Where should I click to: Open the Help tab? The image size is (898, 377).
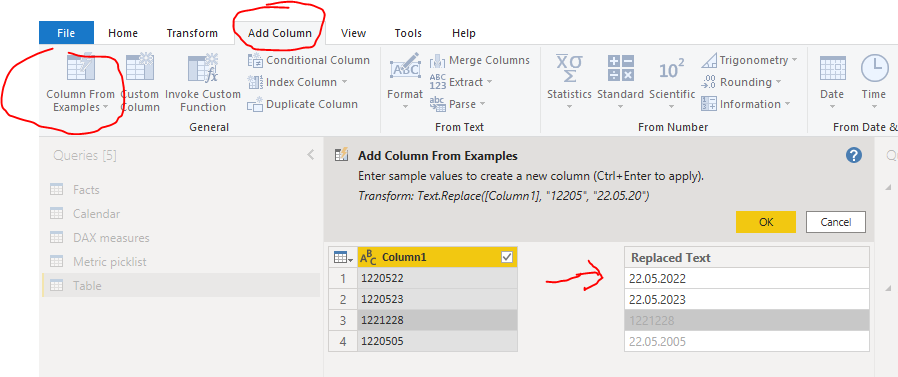click(463, 33)
